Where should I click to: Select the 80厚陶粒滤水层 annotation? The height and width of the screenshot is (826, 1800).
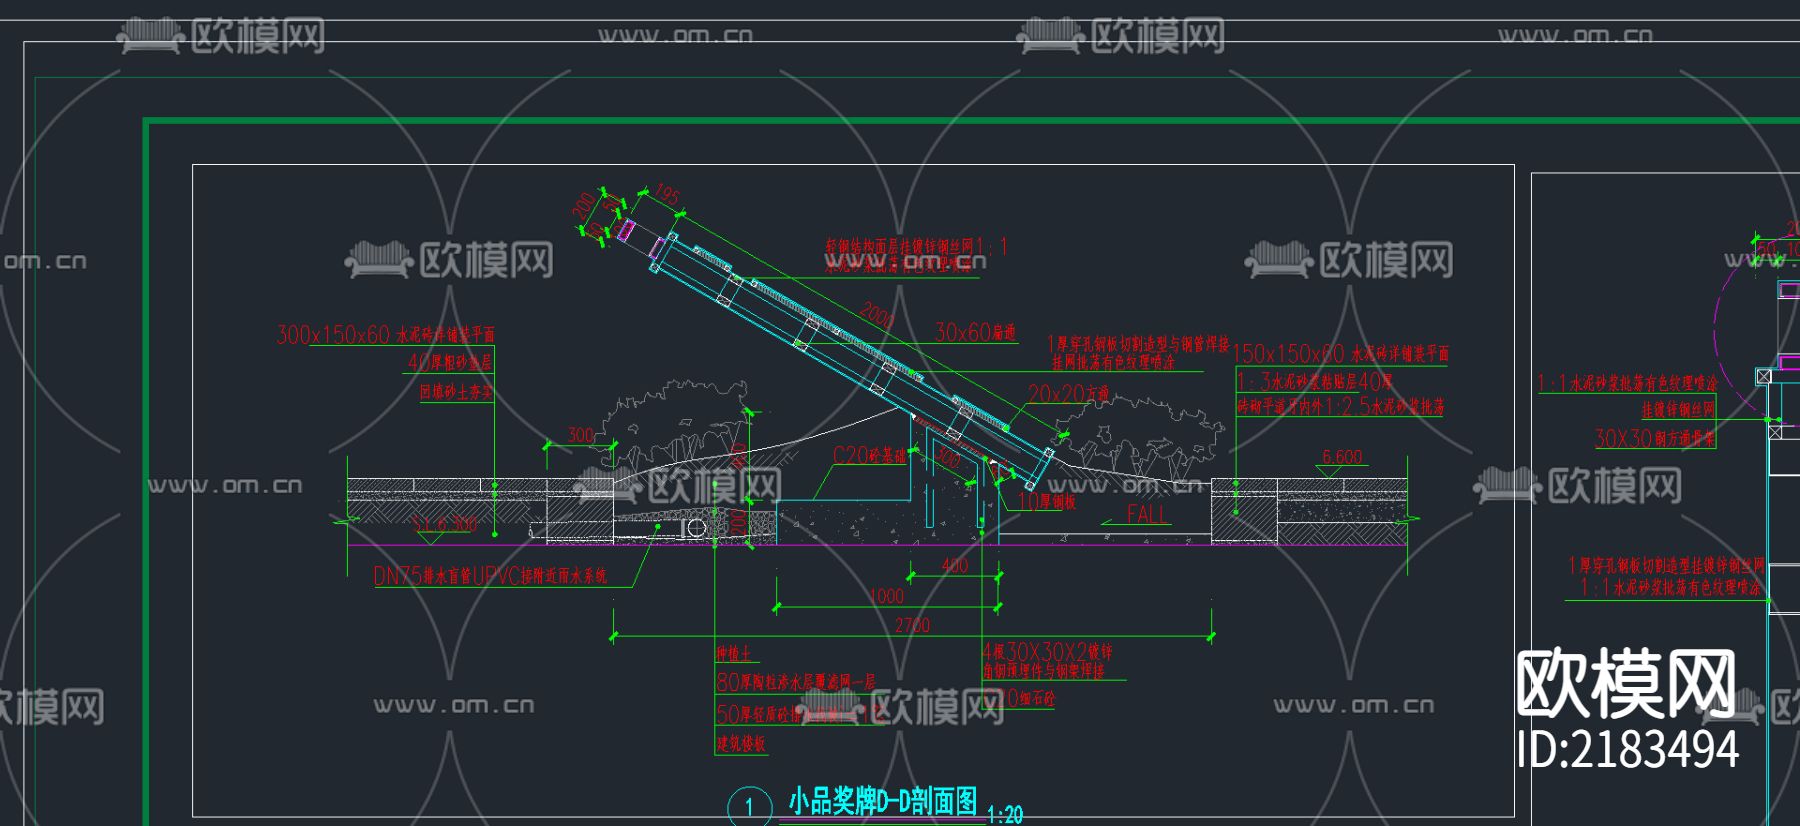[x=795, y=682]
